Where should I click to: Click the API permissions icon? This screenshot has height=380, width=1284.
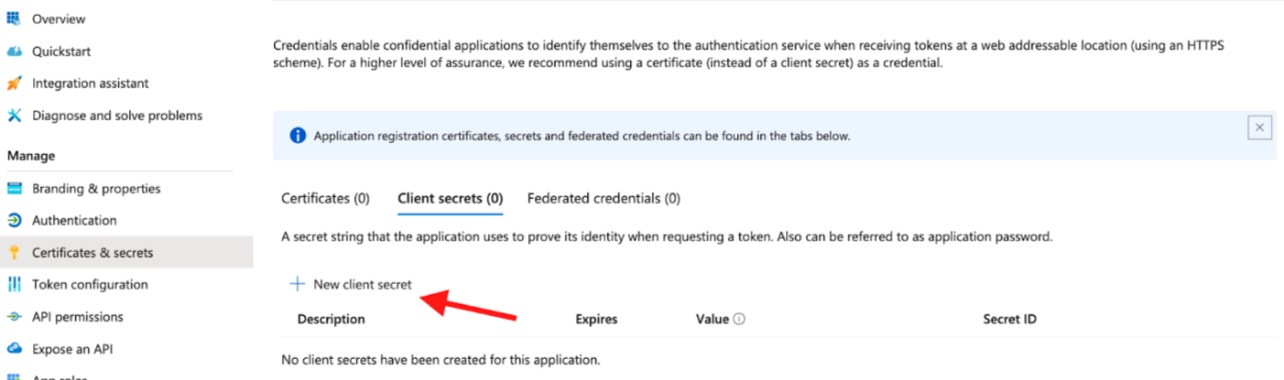14,316
